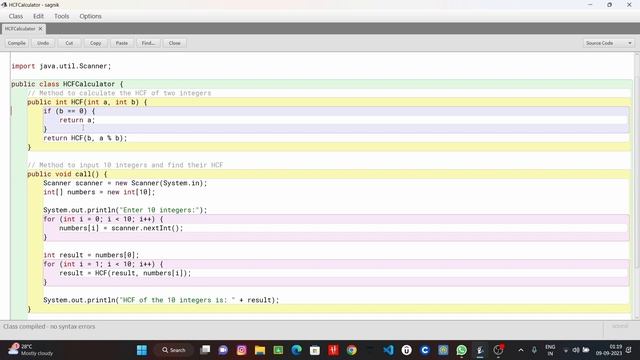
Task: Click the BlueJ taskbar icon
Action: [480, 350]
